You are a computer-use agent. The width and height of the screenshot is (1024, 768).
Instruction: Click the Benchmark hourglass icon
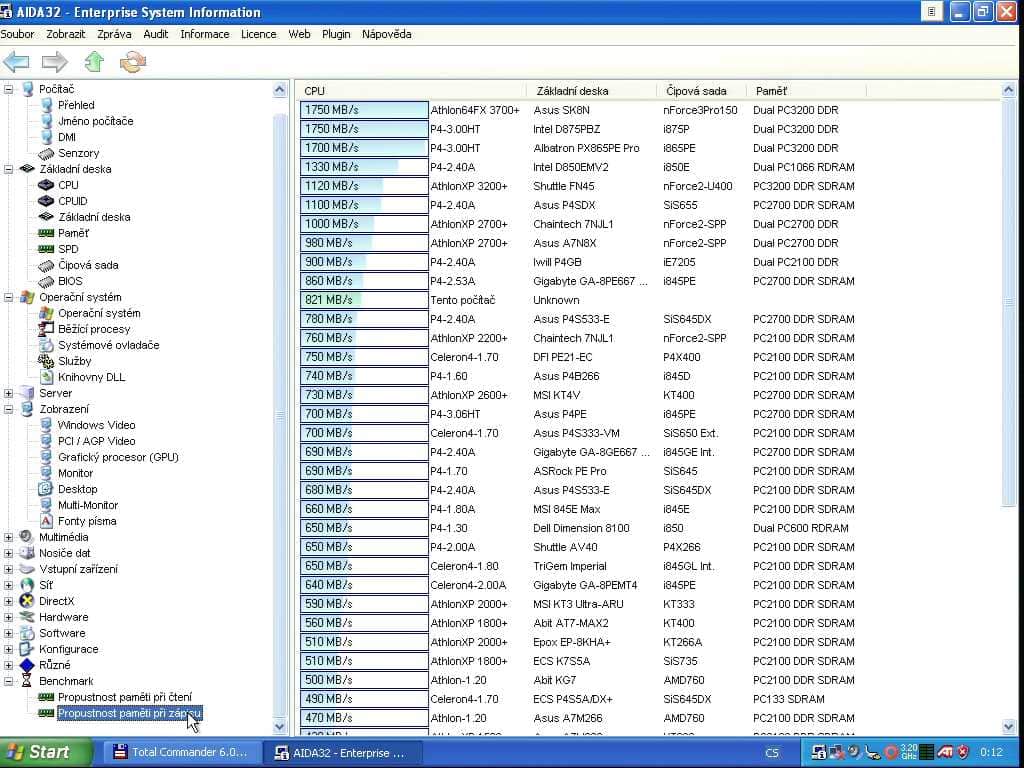coord(27,681)
